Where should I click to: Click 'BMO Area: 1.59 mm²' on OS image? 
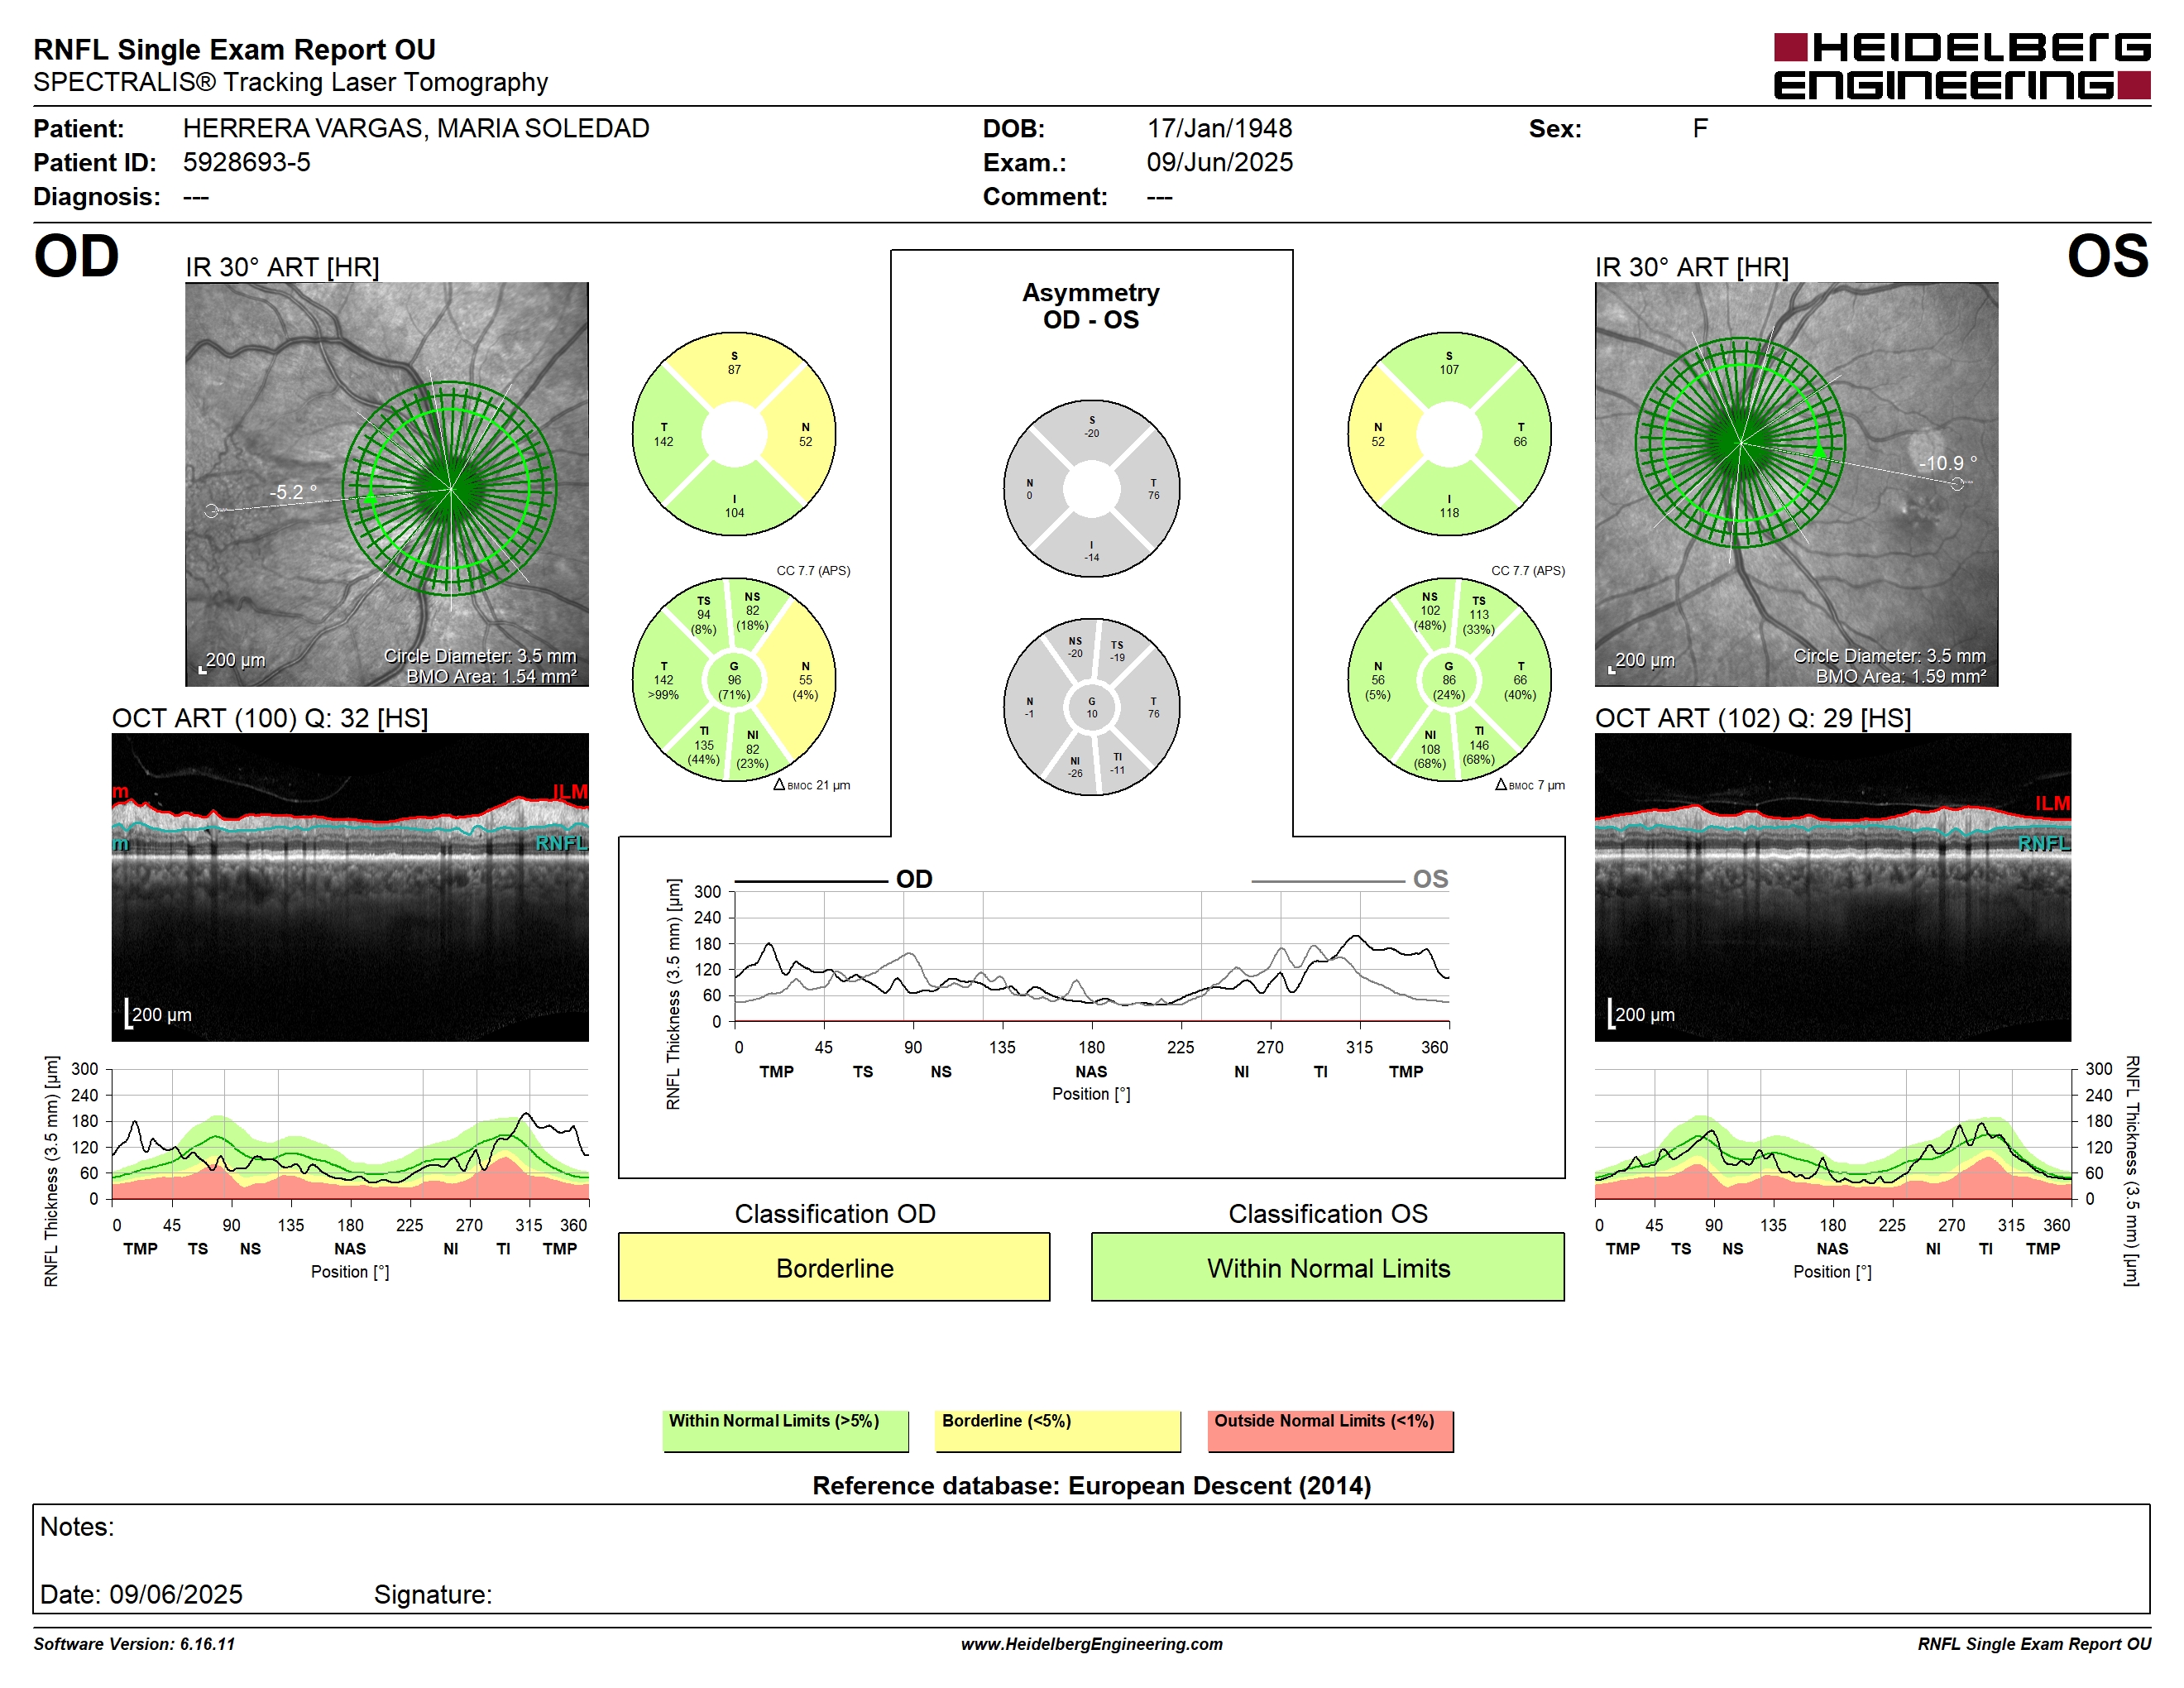[x=1901, y=676]
